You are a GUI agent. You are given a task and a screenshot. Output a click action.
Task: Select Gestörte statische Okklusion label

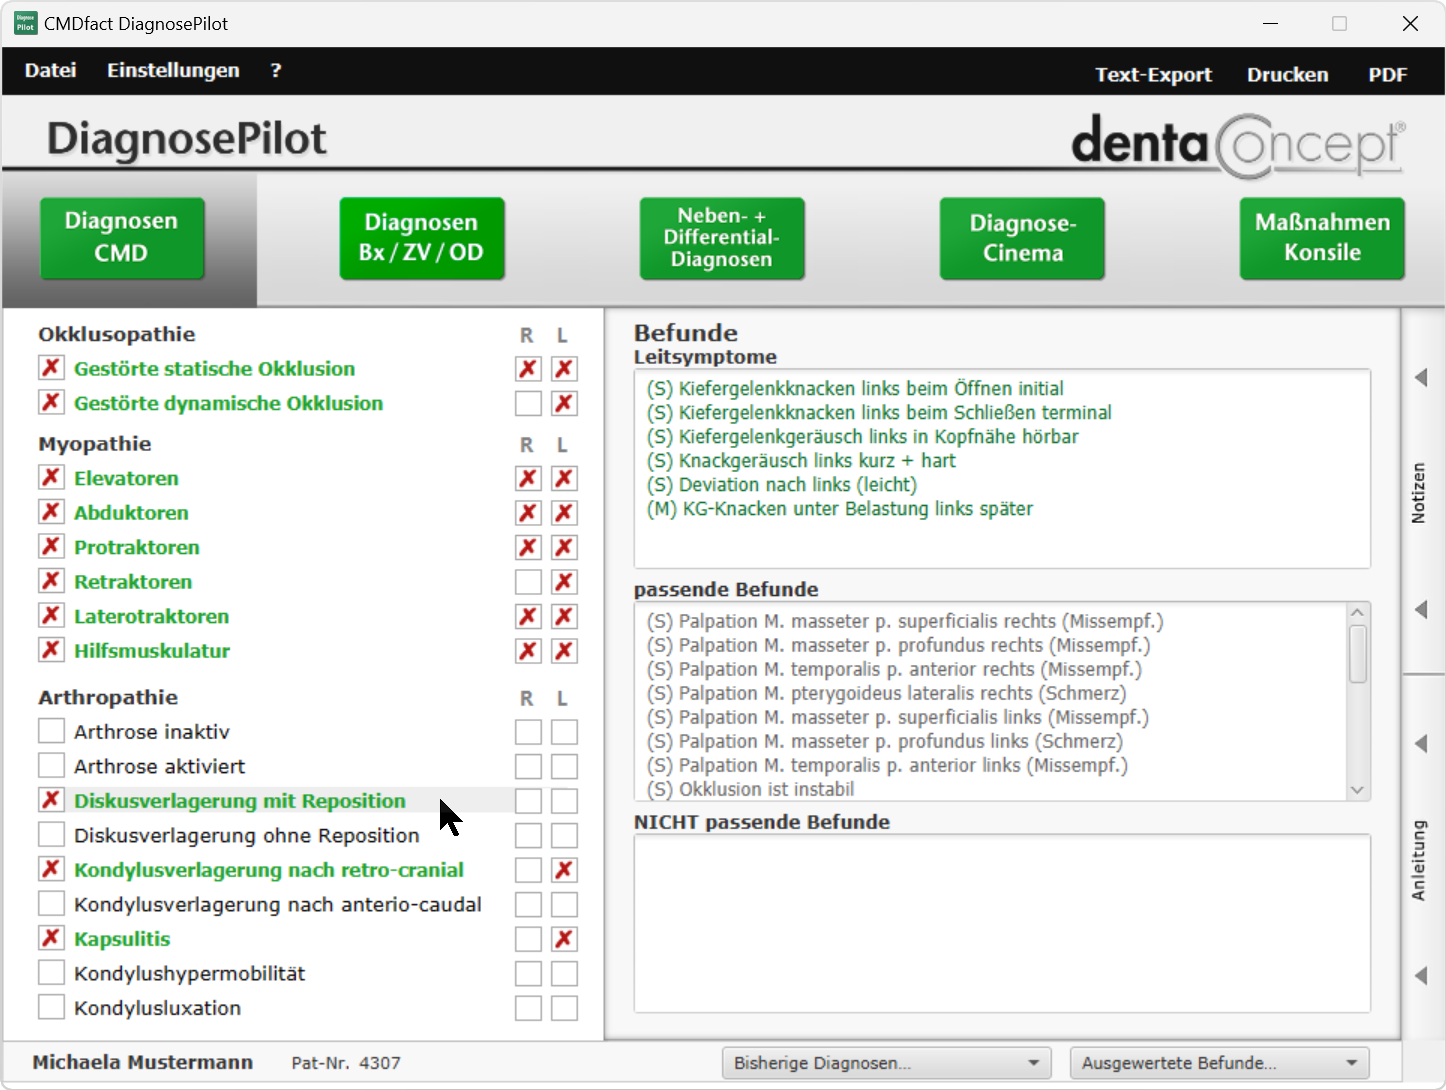click(214, 369)
